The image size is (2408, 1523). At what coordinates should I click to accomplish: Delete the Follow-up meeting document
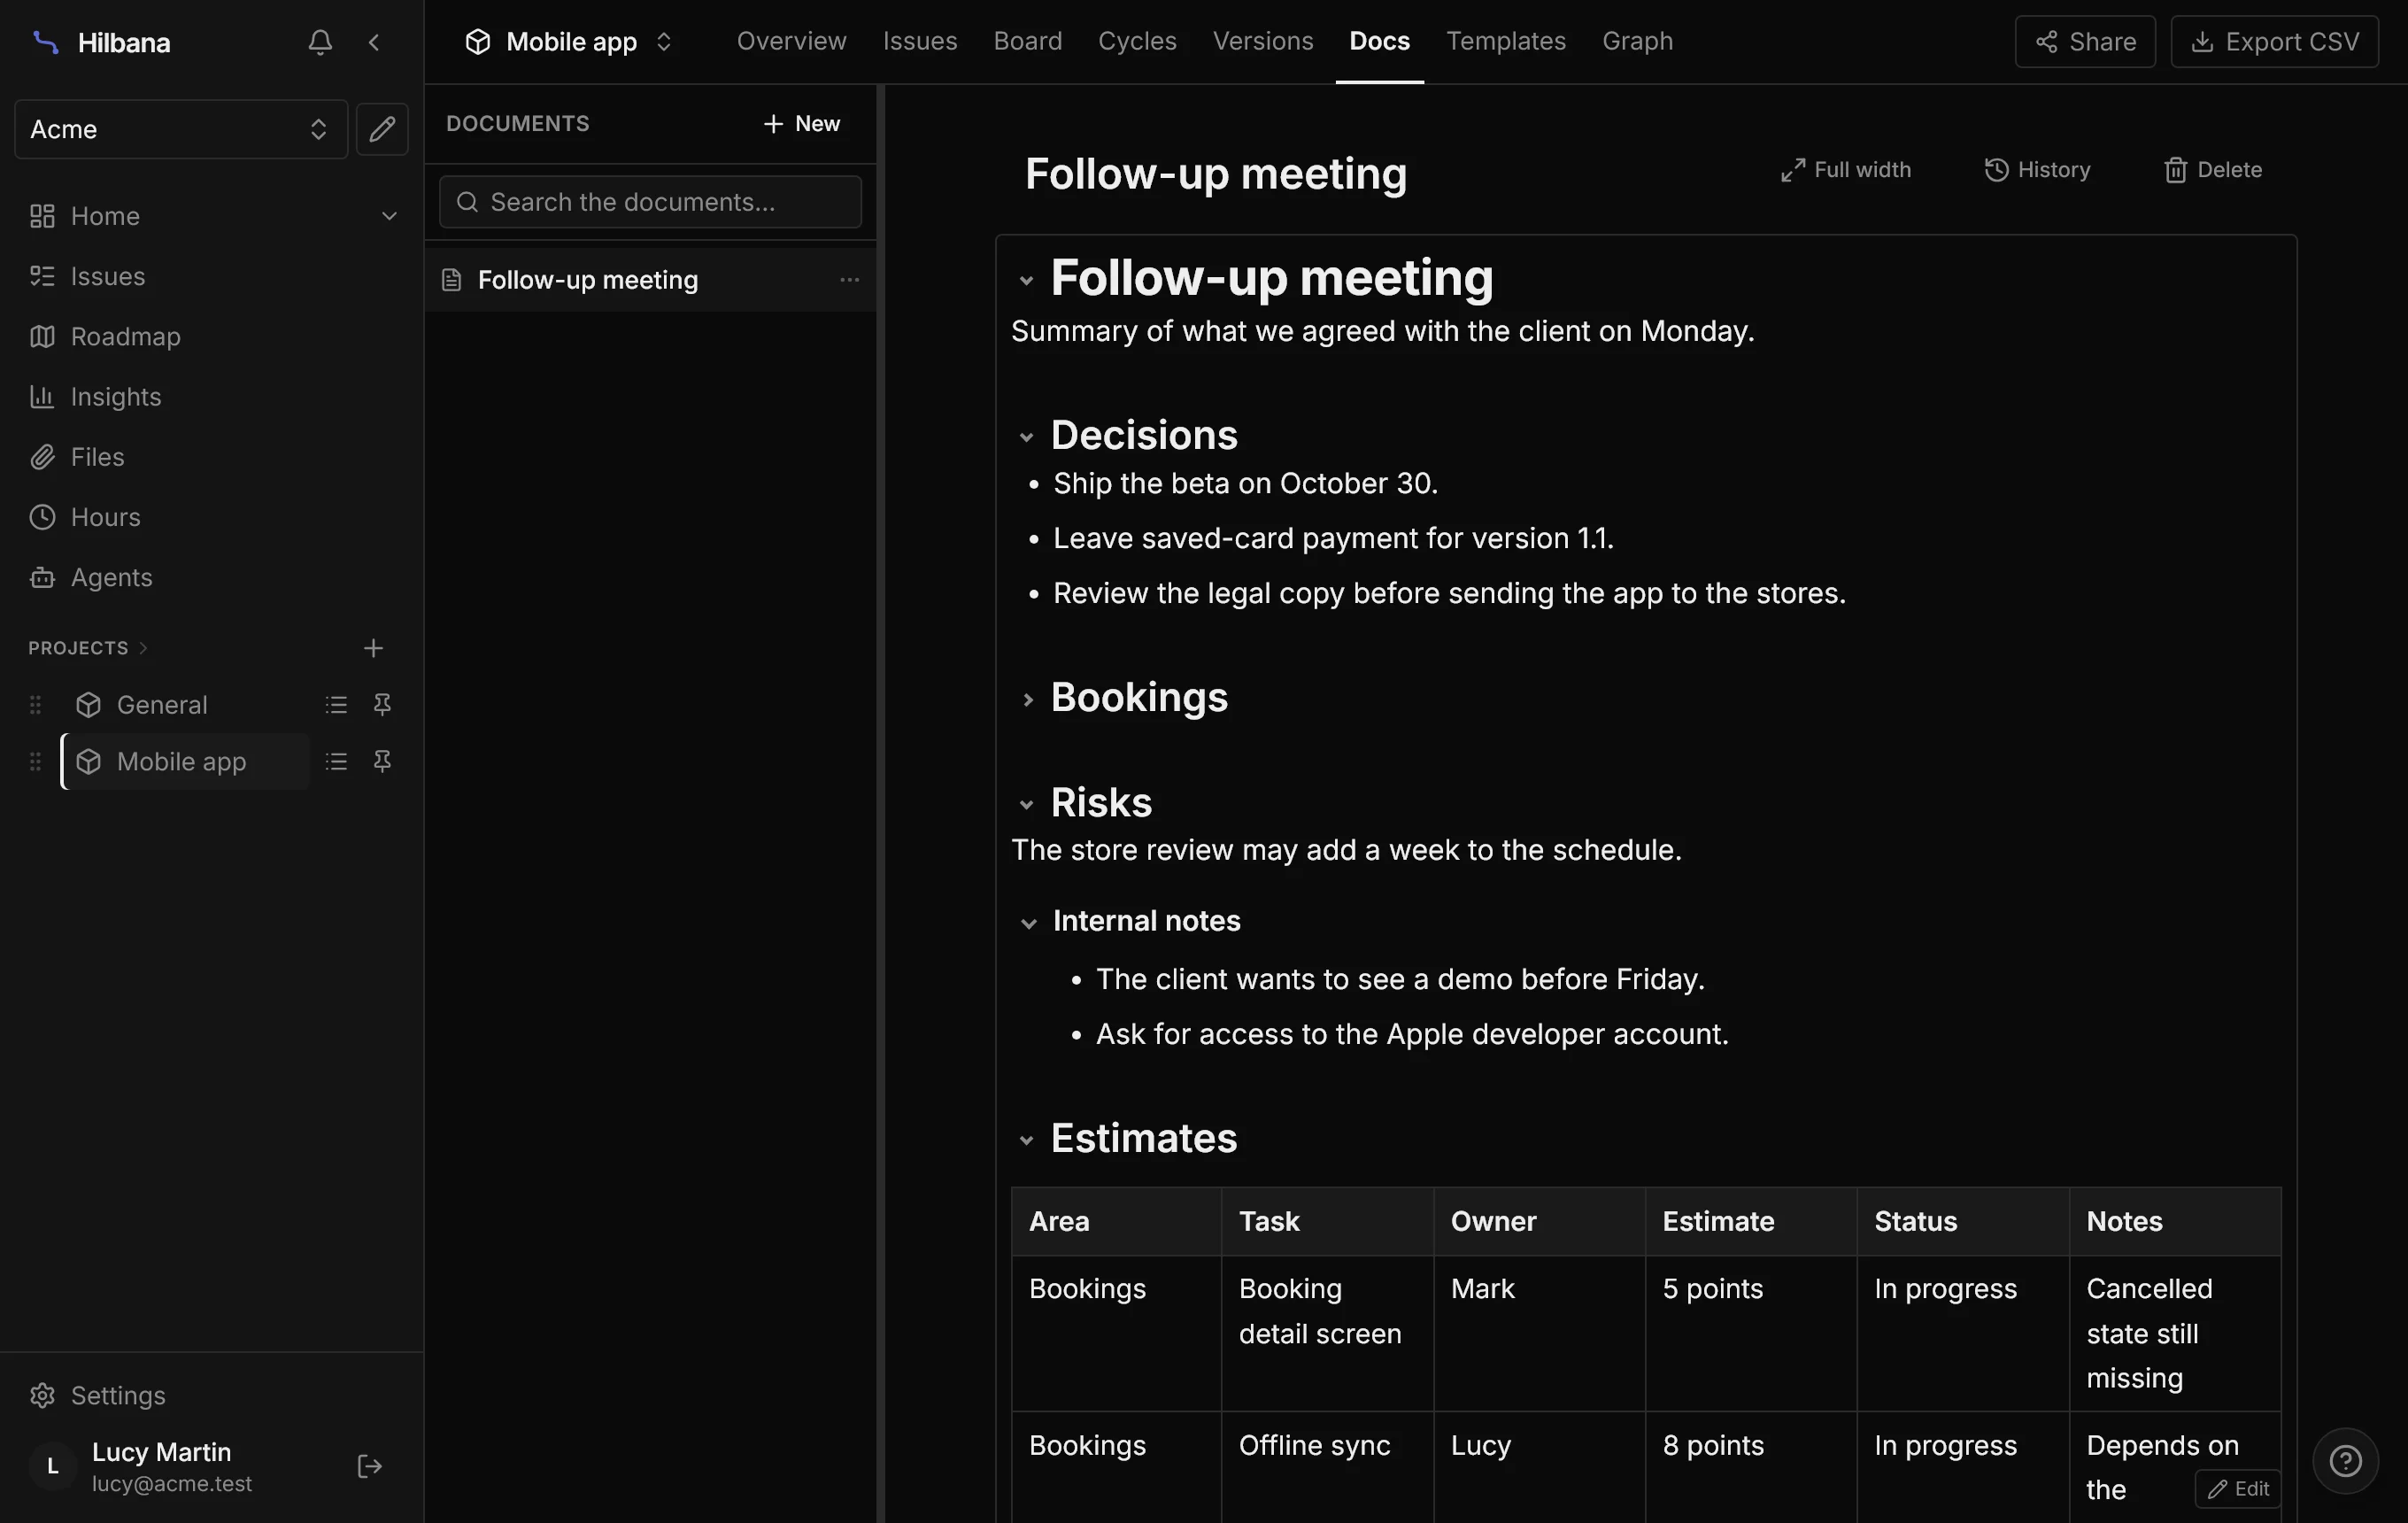pyautogui.click(x=2212, y=170)
